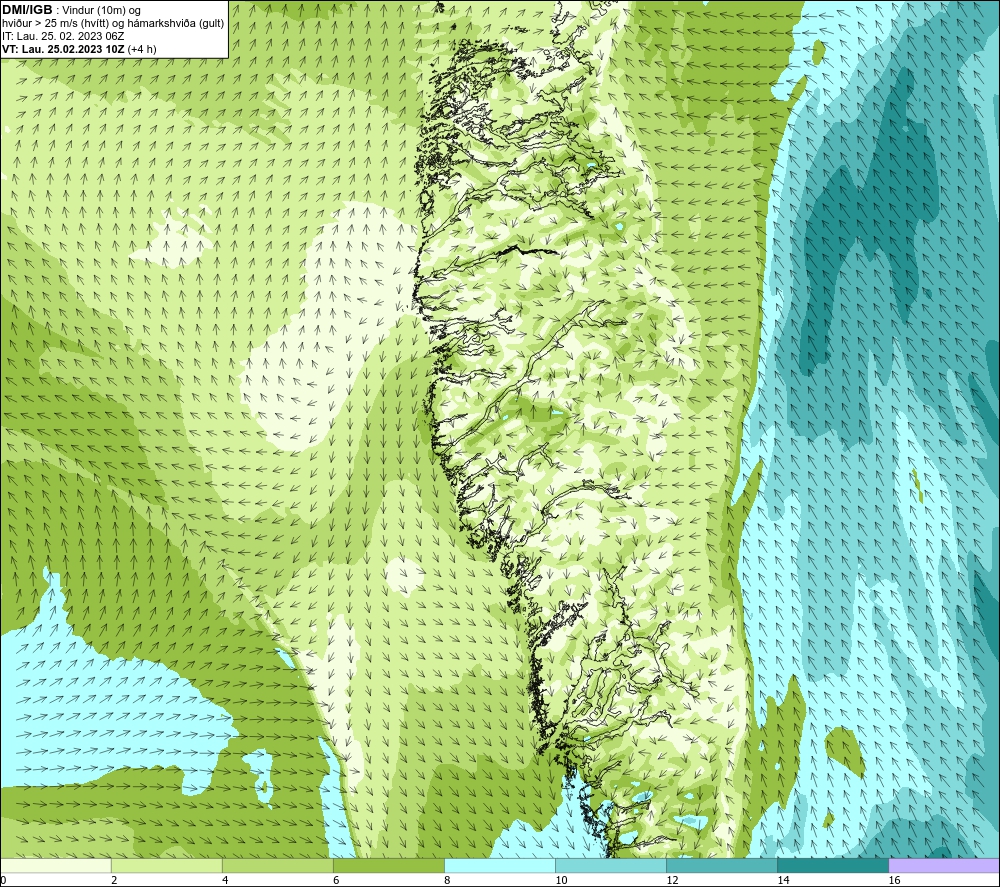Screen dimensions: 1000x887
Task: Click the 8–10 m/s pale cyan swatch
Action: click(500, 865)
